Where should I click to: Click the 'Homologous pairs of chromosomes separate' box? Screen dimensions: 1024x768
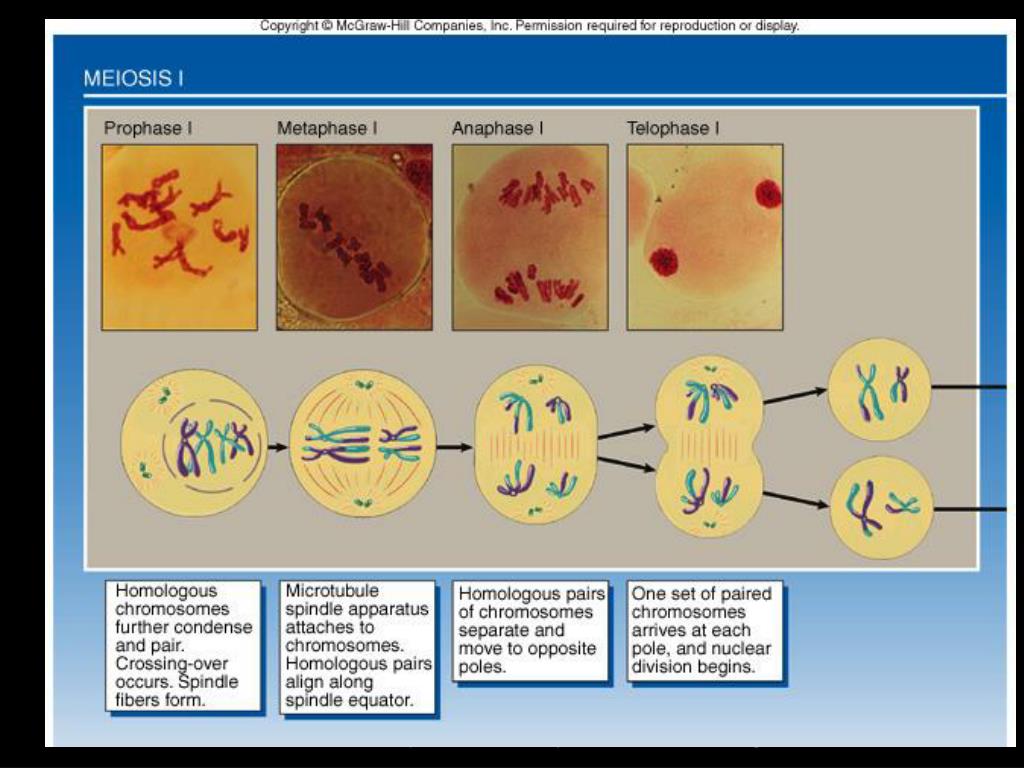click(531, 631)
